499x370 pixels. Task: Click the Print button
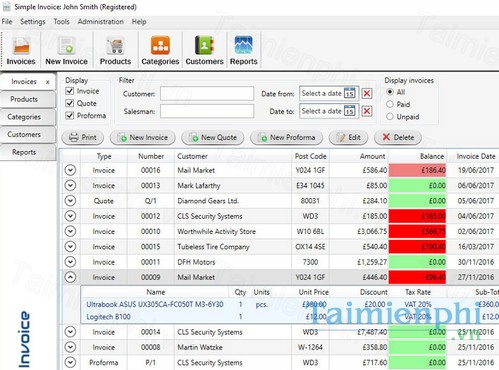click(83, 137)
